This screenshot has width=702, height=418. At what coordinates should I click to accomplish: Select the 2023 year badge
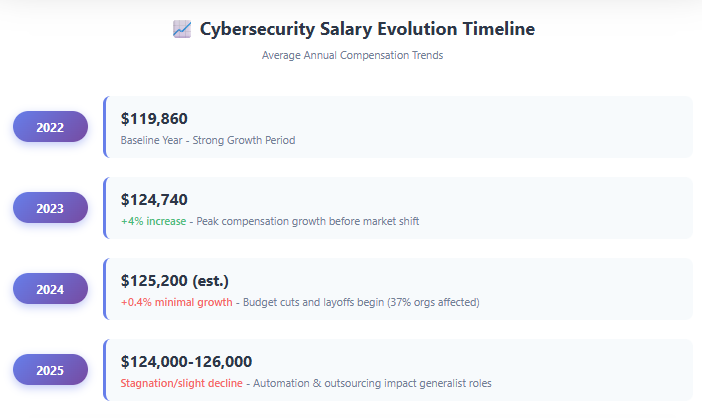[50, 208]
